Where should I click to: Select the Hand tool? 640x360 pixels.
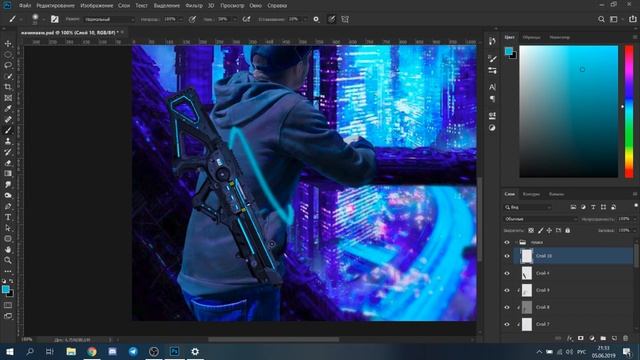coord(8,249)
